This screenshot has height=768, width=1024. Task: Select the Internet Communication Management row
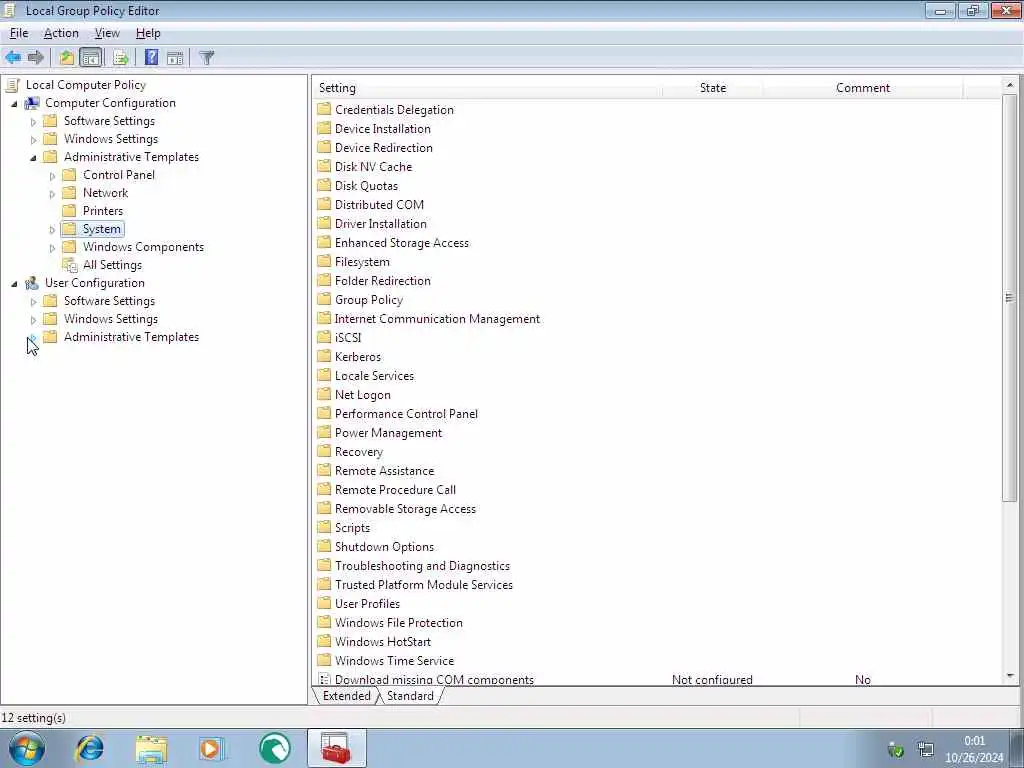pos(437,319)
